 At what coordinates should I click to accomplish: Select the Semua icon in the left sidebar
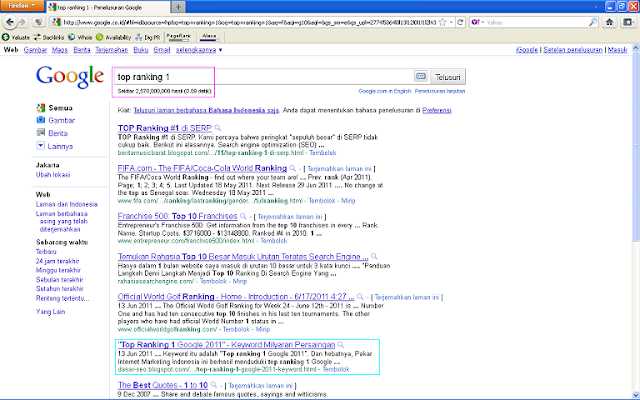pyautogui.click(x=40, y=108)
